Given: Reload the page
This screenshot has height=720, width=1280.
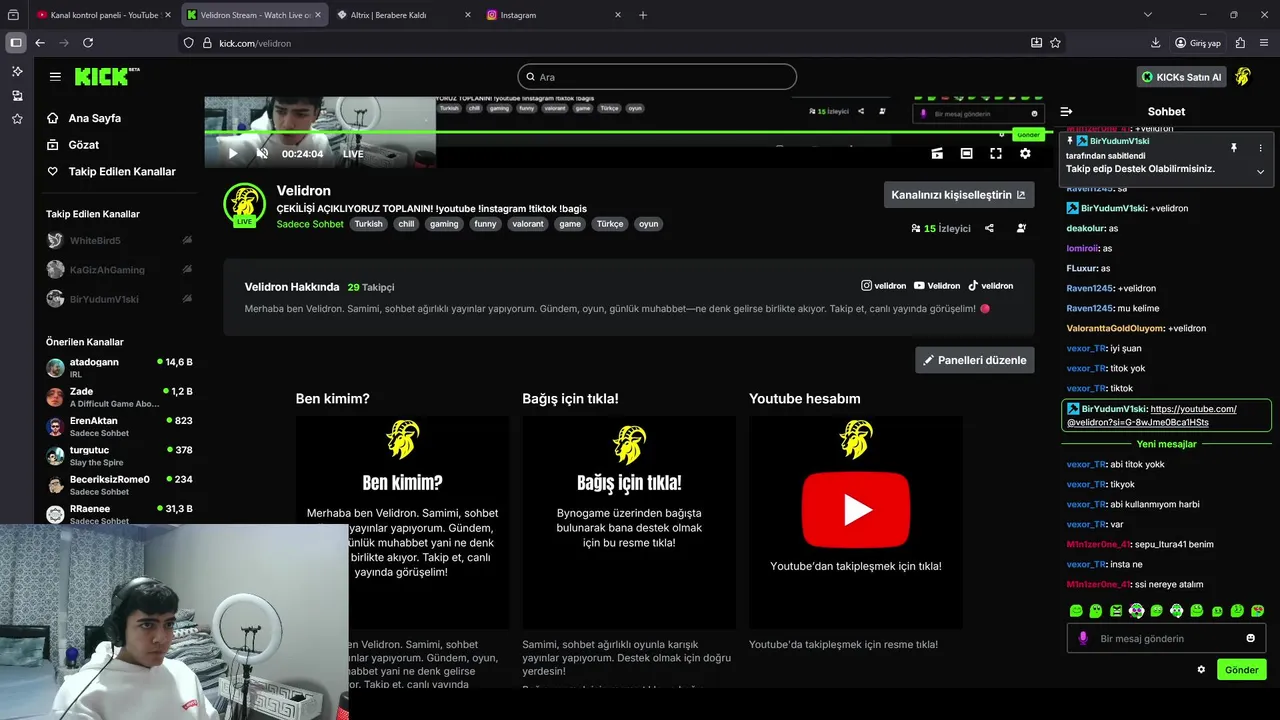Looking at the screenshot, I should (x=88, y=43).
